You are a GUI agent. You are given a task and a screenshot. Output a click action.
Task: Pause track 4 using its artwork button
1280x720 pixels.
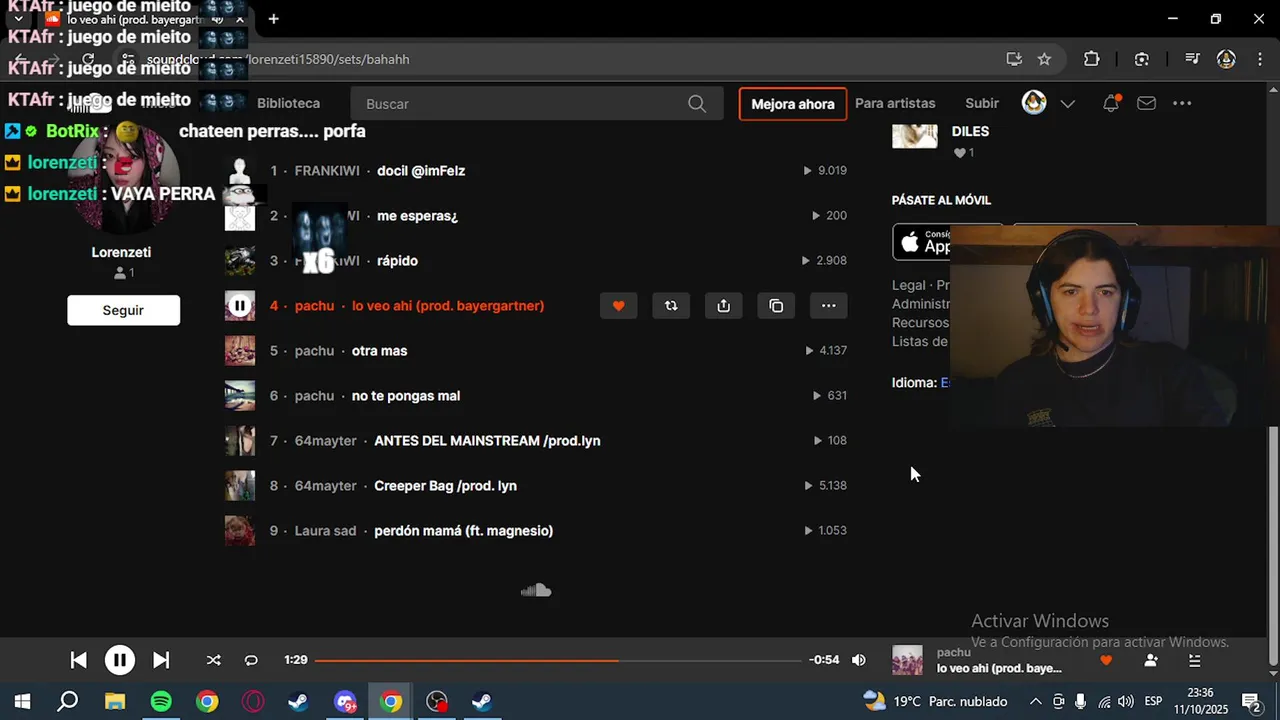click(x=240, y=306)
